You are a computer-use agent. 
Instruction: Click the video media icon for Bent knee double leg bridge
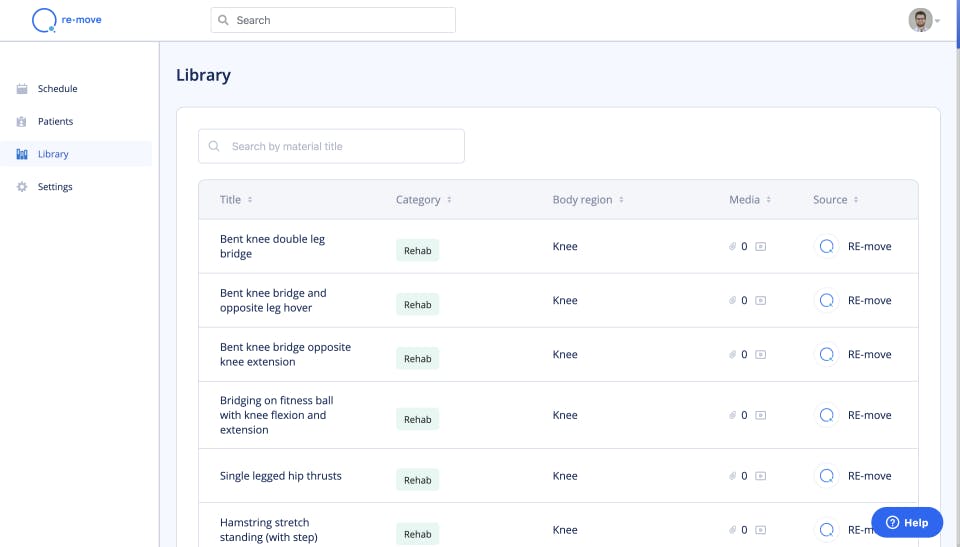761,247
